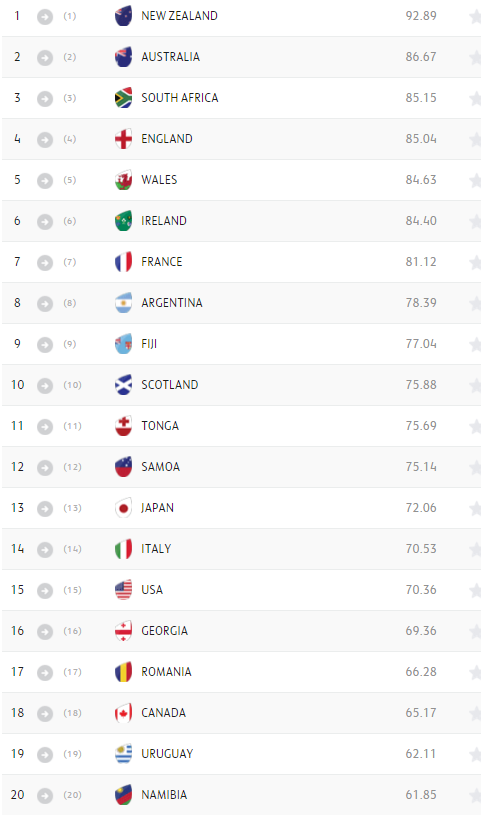Image resolution: width=486 pixels, height=815 pixels.
Task: Toggle favourite star for France
Action: (475, 262)
